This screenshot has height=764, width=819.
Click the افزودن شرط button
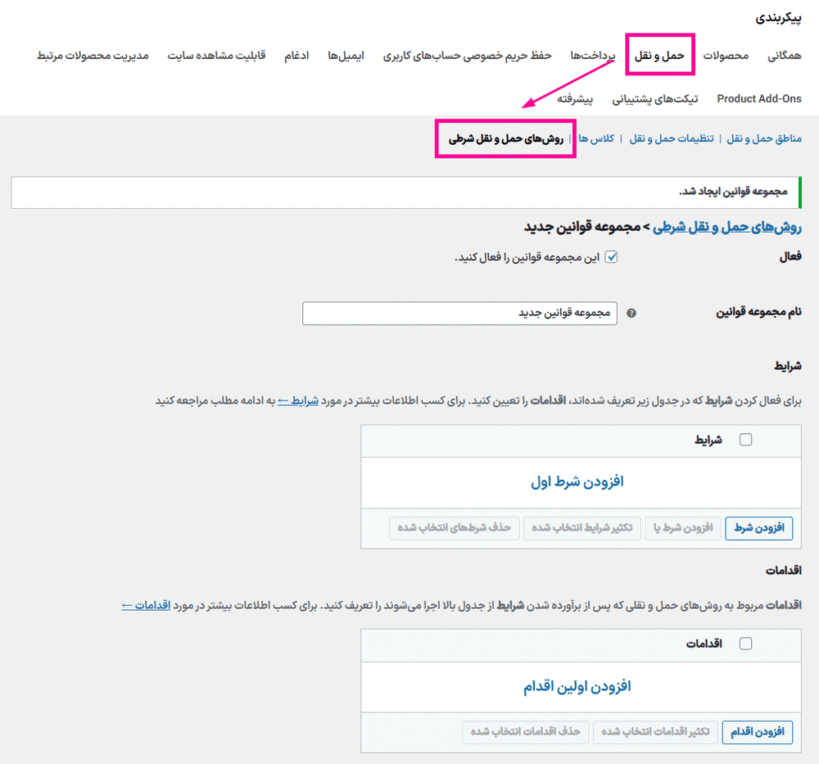(x=759, y=528)
